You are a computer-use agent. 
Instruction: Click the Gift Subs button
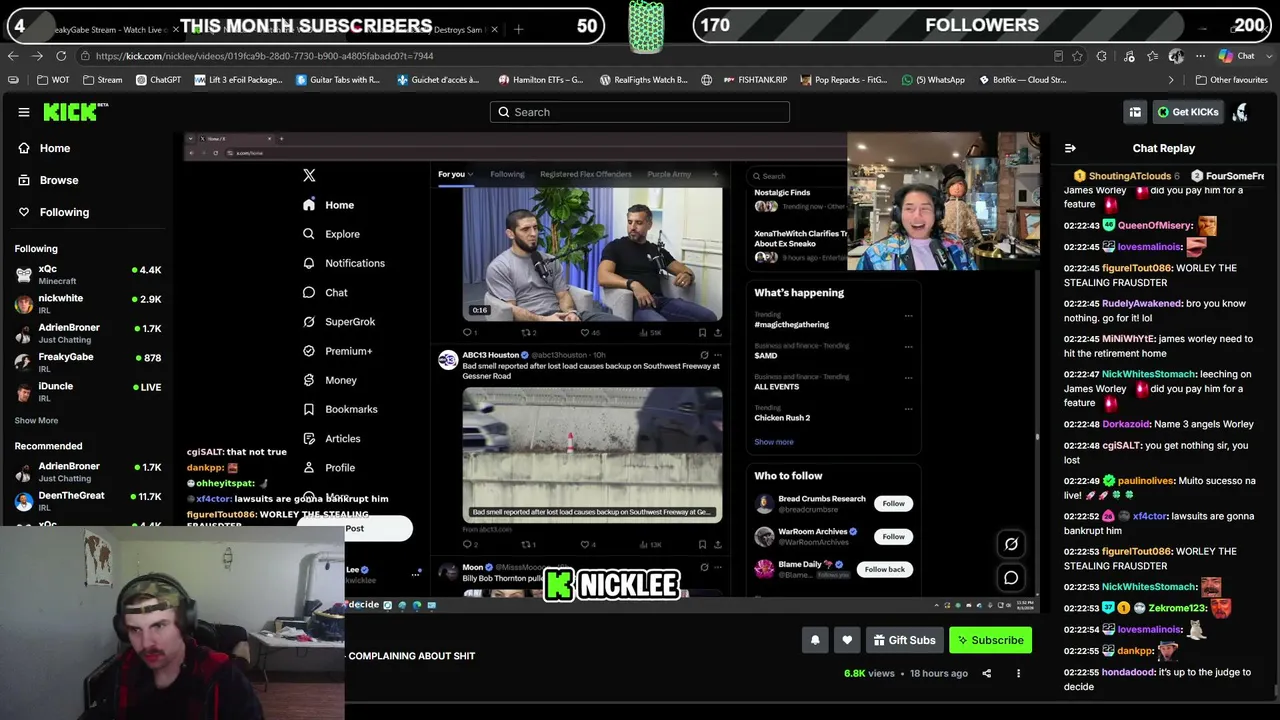point(903,640)
